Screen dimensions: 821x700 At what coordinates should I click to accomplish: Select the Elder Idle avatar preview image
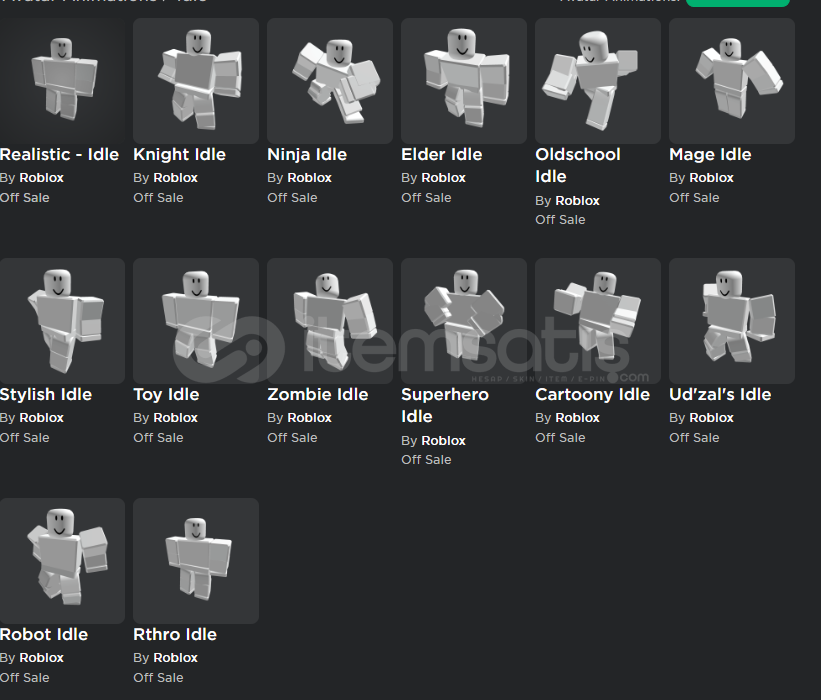click(x=464, y=81)
